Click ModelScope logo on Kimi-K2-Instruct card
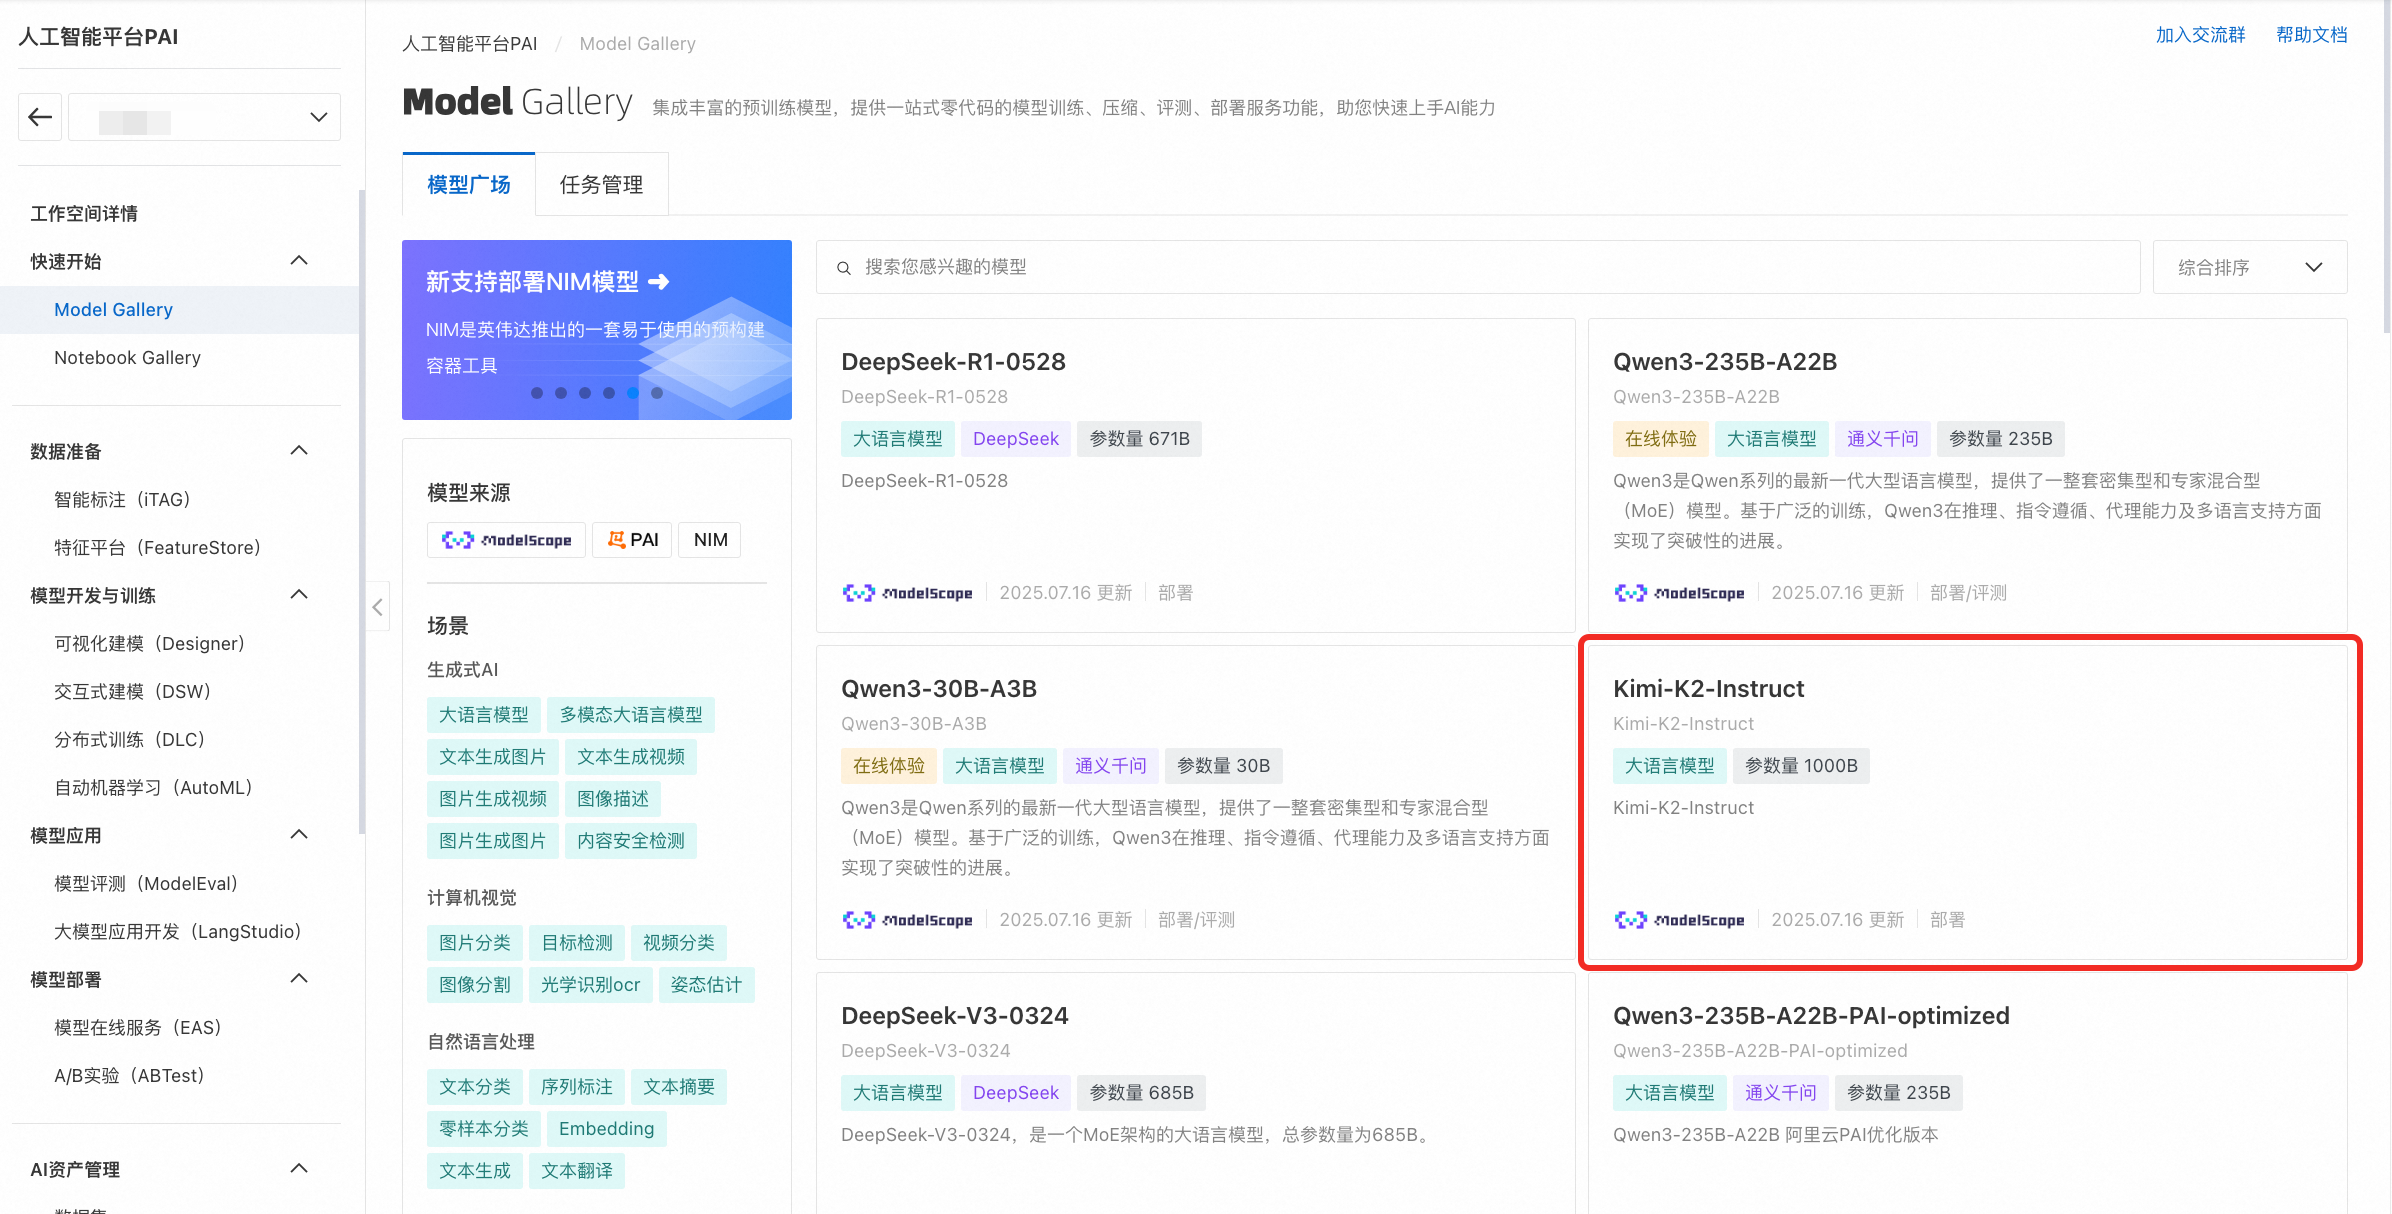 [x=1679, y=920]
